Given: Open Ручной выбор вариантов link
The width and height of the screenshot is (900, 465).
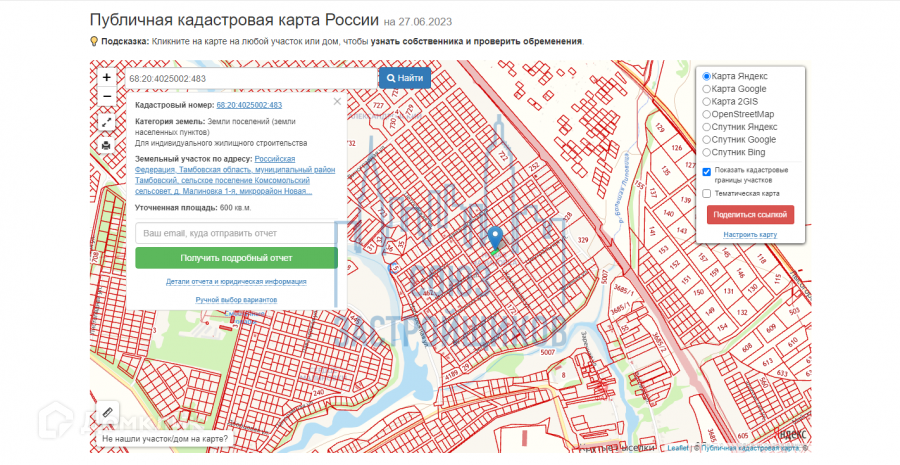Looking at the screenshot, I should [236, 300].
